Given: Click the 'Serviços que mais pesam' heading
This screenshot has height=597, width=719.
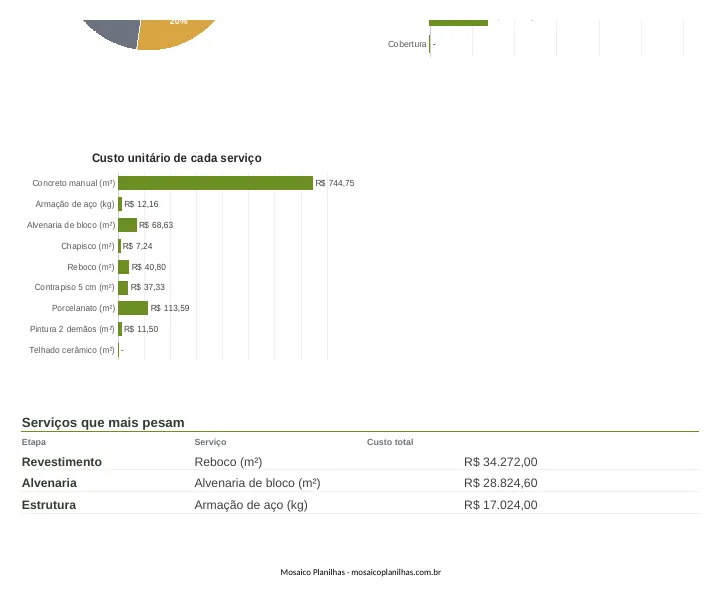Looking at the screenshot, I should coord(103,422).
